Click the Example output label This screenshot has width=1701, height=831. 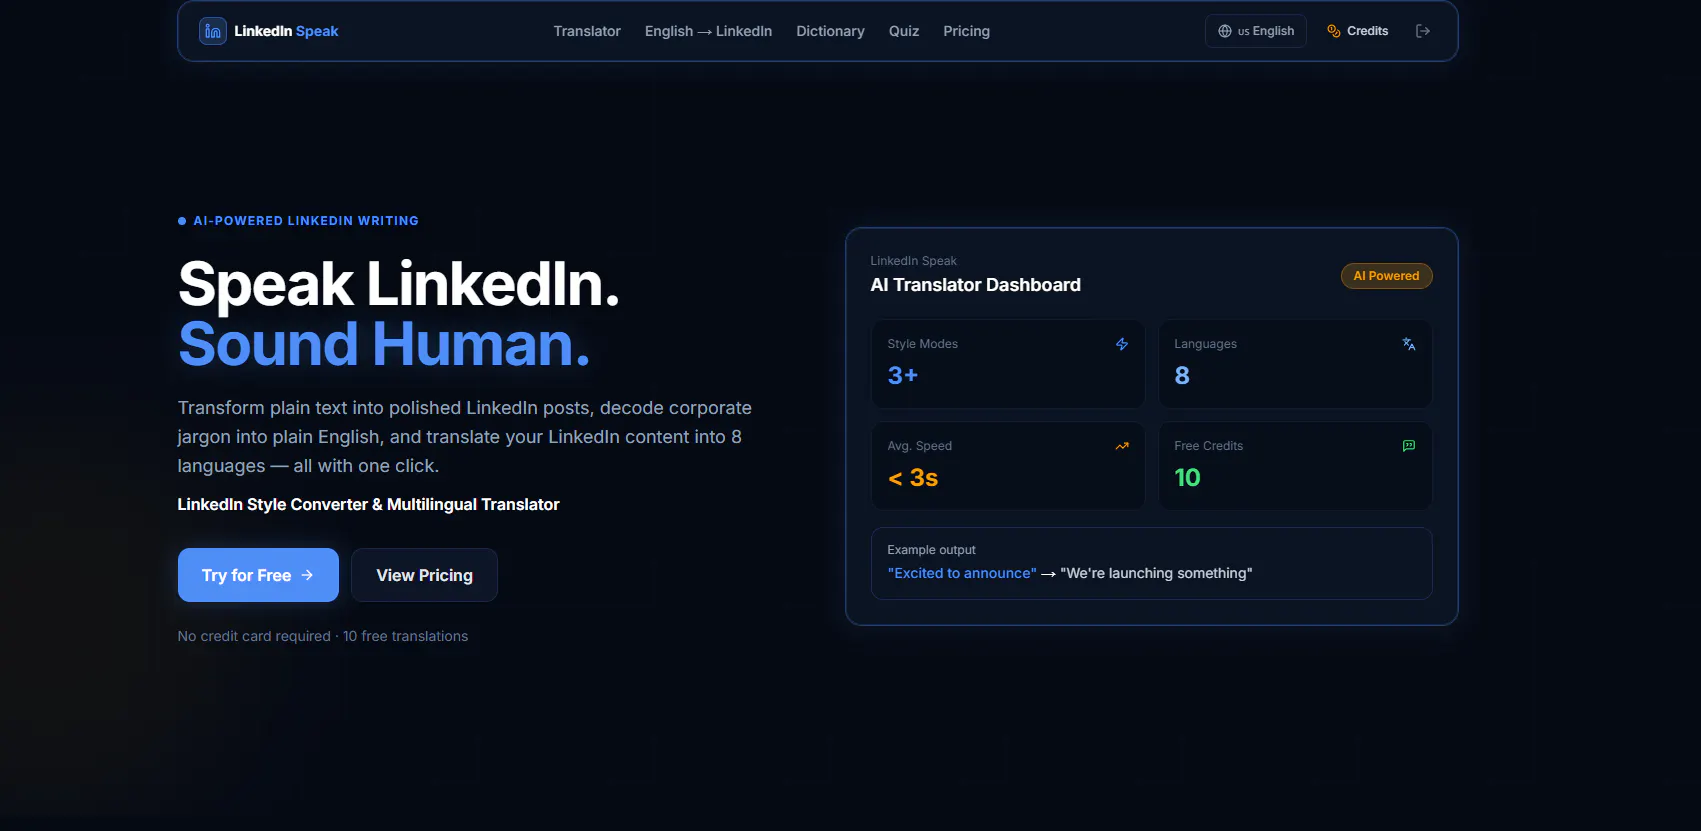[931, 550]
